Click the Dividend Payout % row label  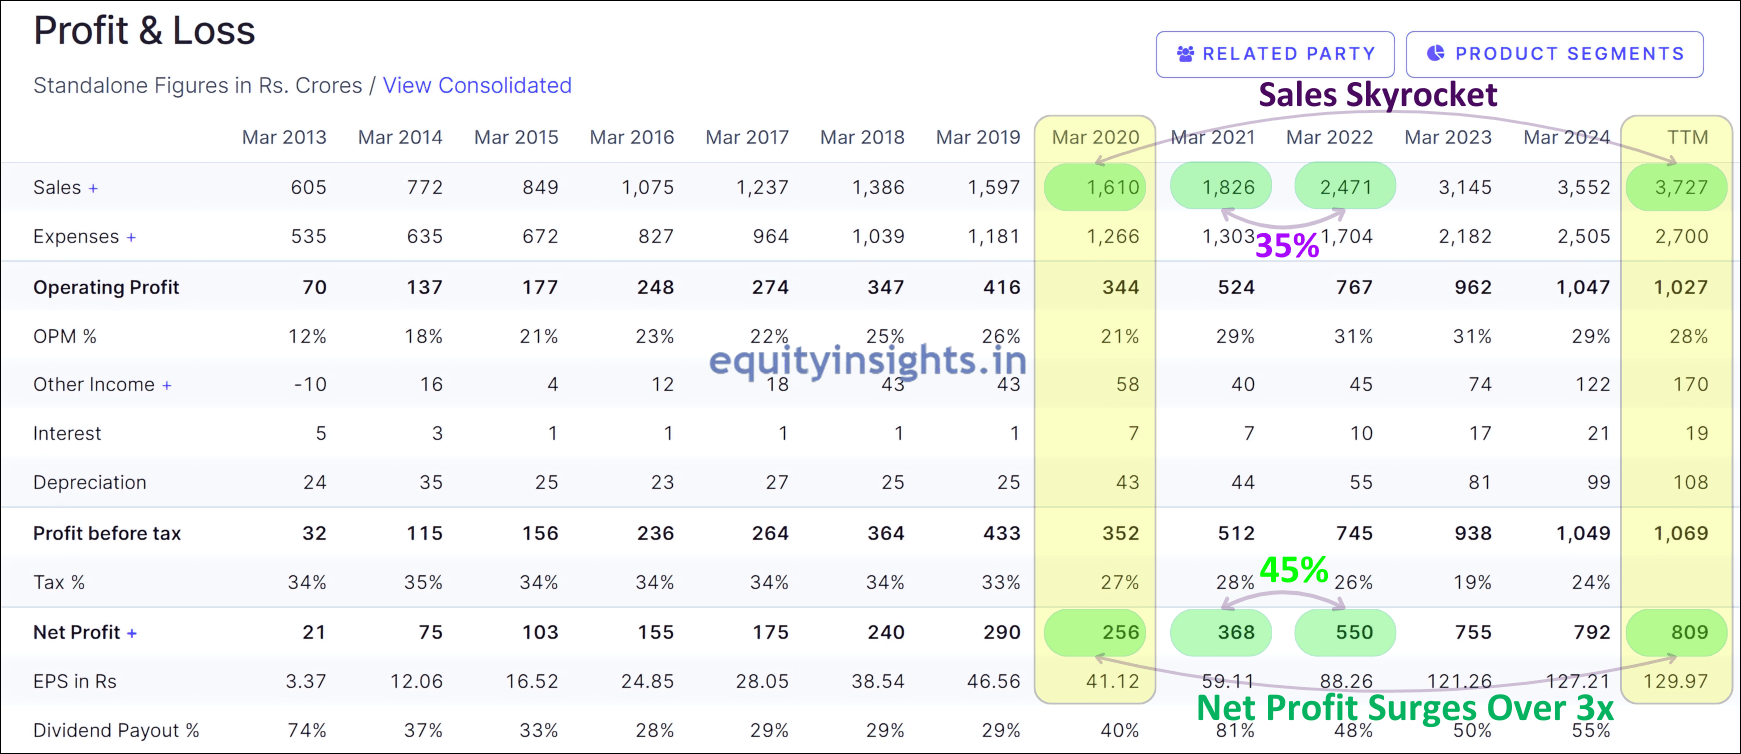[x=116, y=731]
